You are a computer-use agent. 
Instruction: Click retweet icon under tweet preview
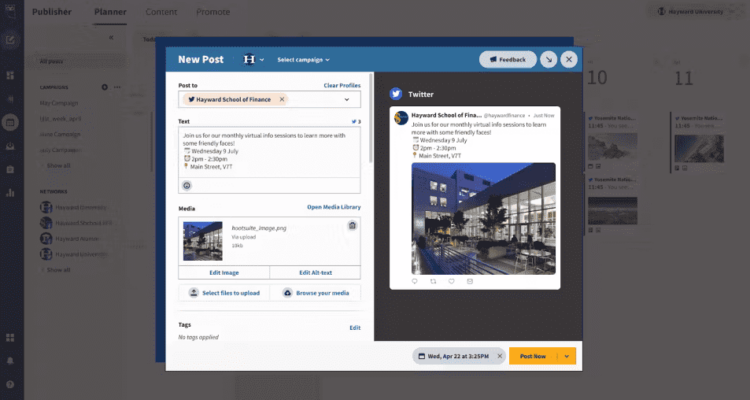click(x=433, y=281)
